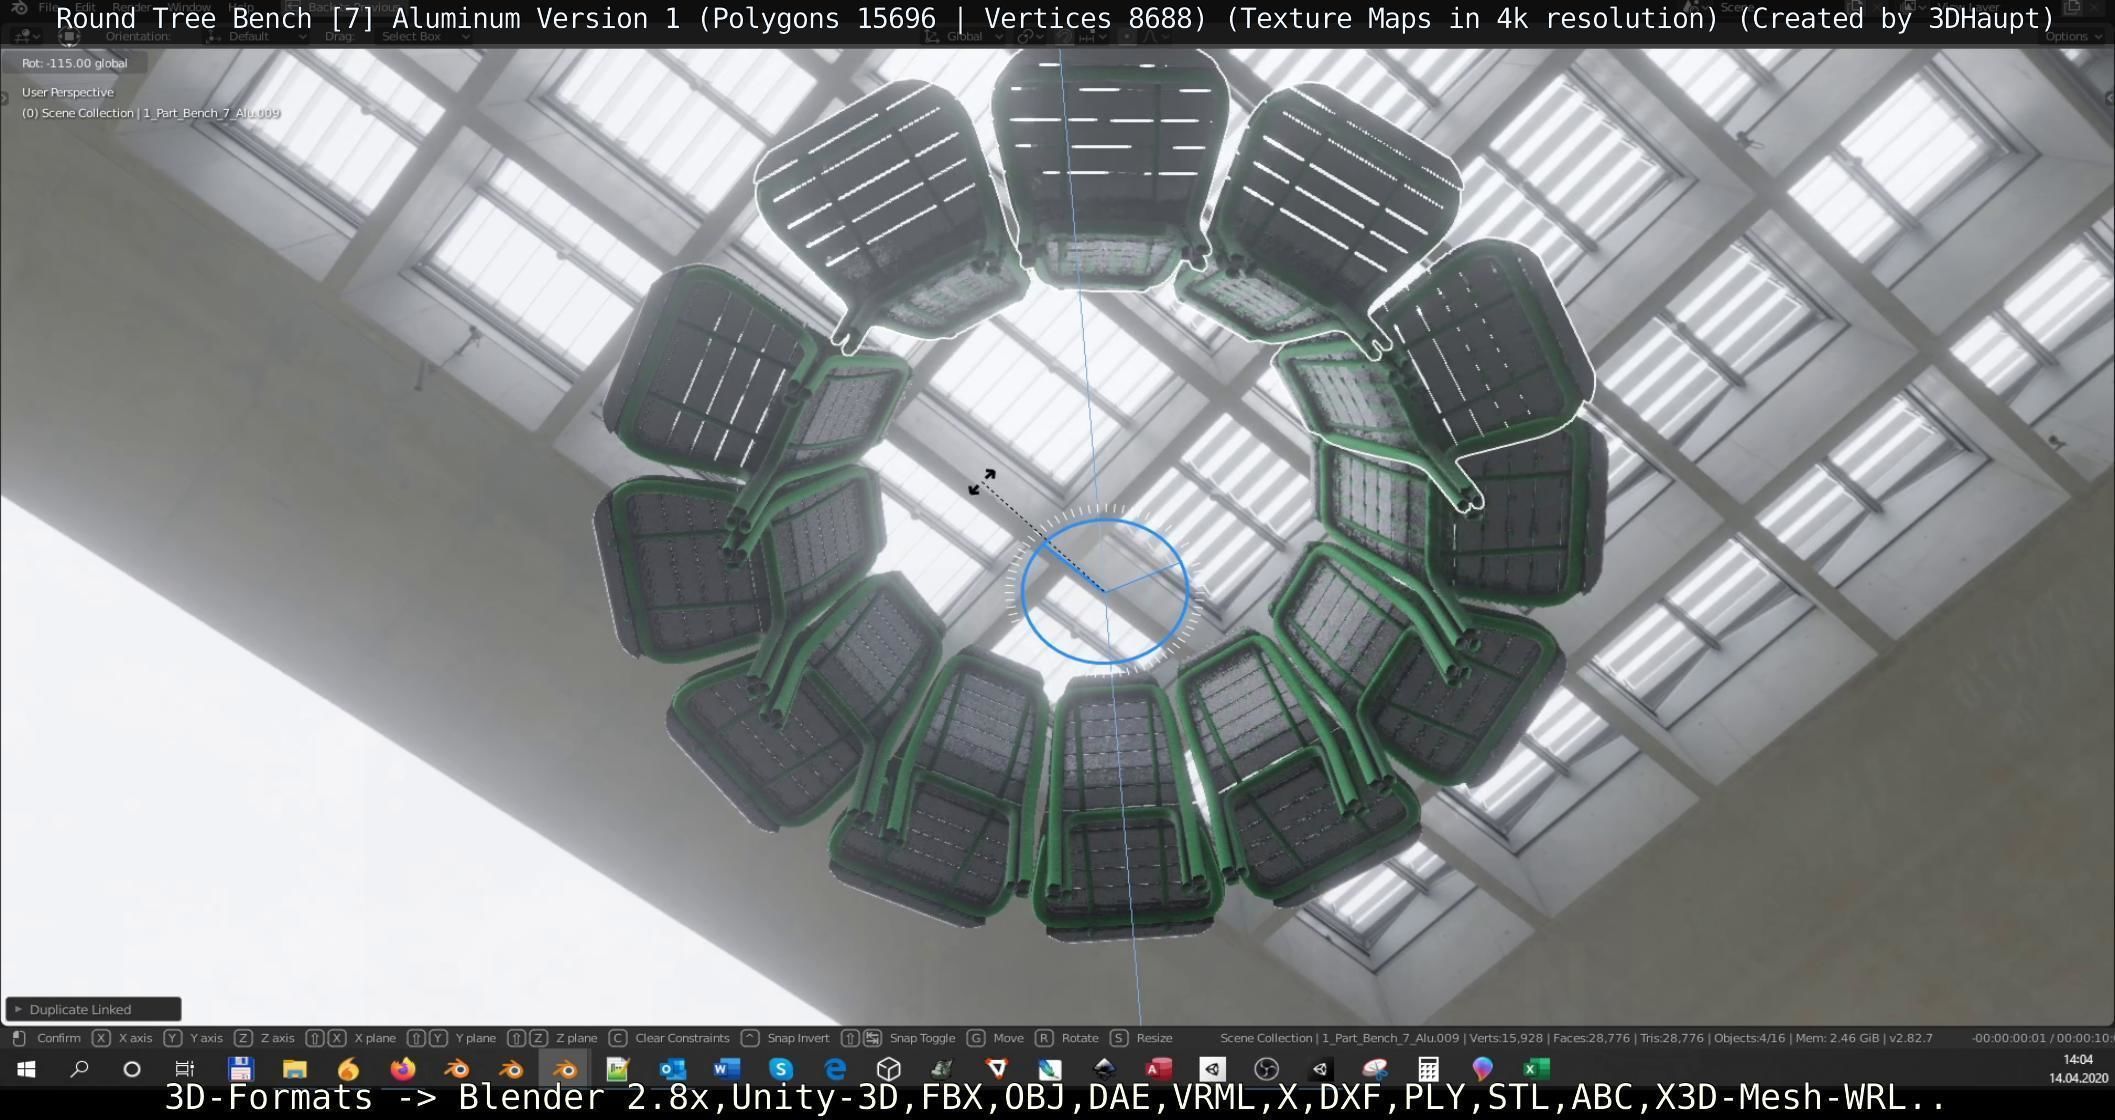Open the Drag Select Box dropdown
This screenshot has width=2115, height=1120.
tap(424, 36)
